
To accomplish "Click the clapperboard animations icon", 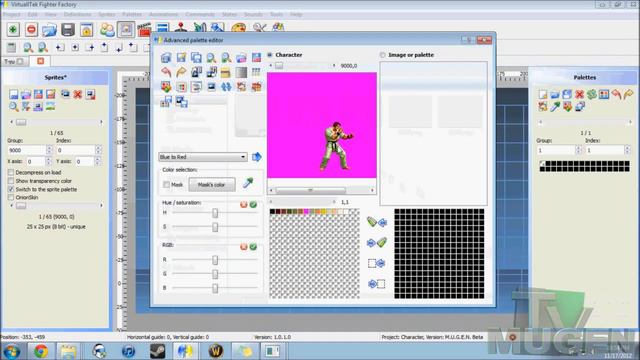I will tap(144, 29).
